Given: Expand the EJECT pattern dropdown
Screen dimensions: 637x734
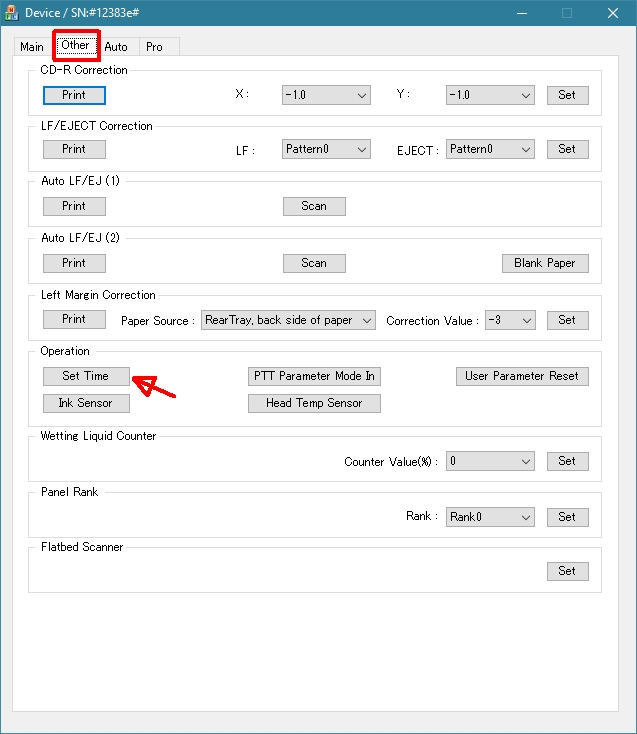Looking at the screenshot, I should tap(490, 149).
